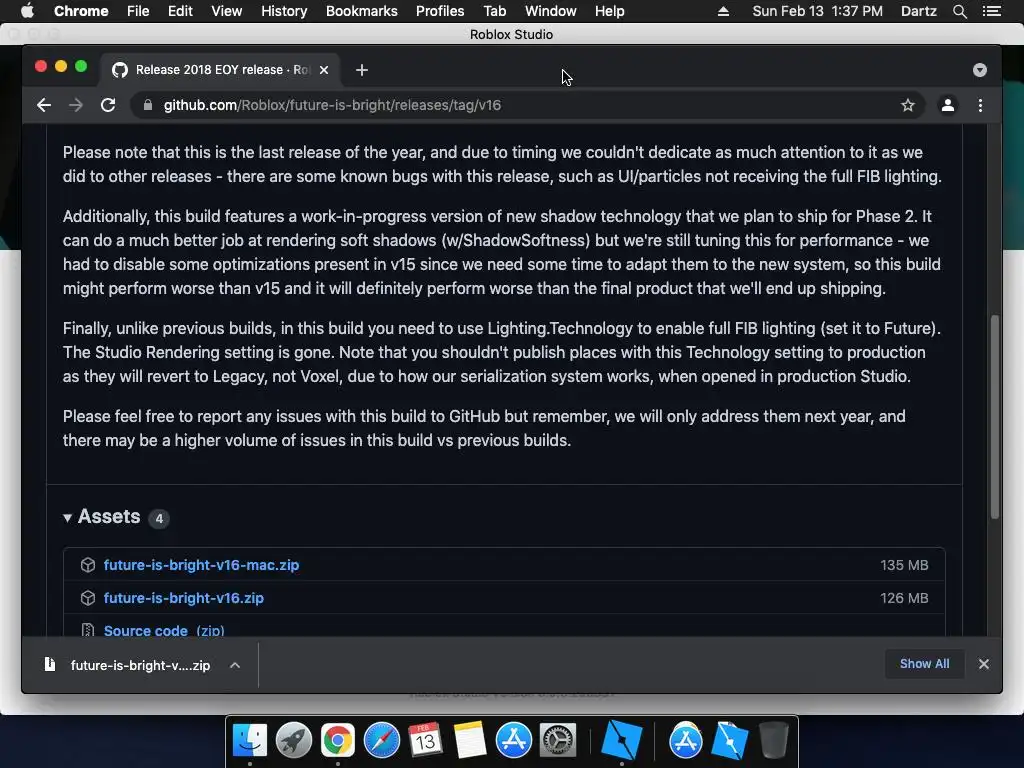Reload the GitHub release page
The image size is (1024, 768).
tap(108, 105)
